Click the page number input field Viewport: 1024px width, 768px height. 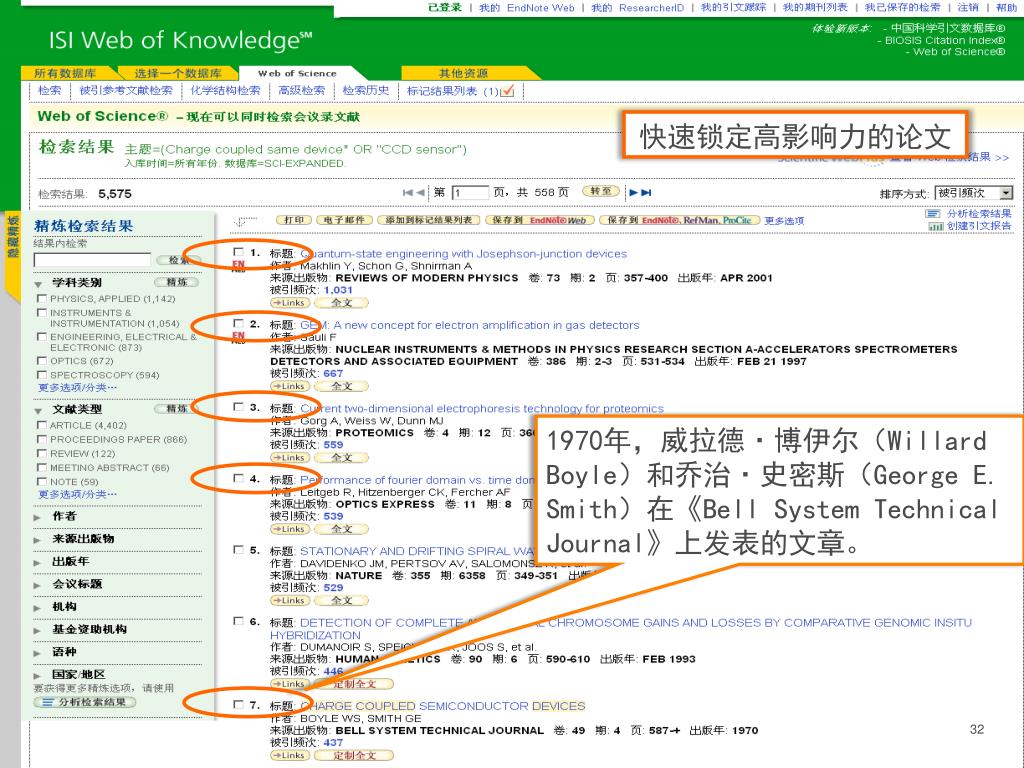tap(470, 193)
